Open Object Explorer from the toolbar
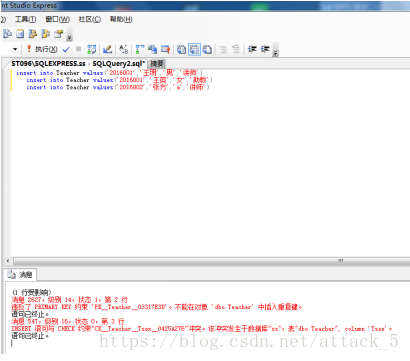Viewport: 410px width, 361px height. click(x=33, y=34)
